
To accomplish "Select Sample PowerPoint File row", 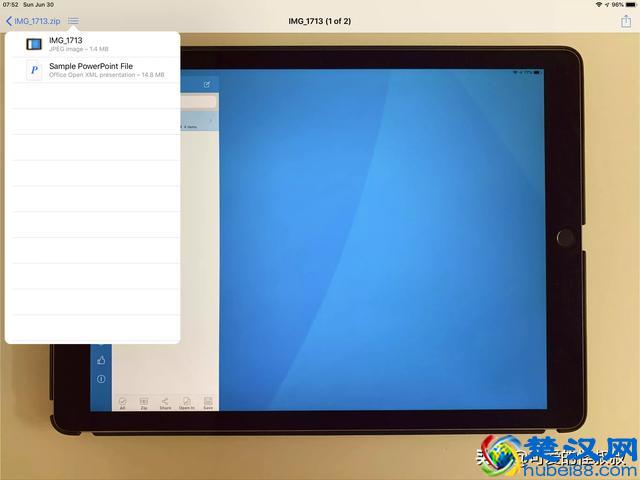I will [93, 70].
